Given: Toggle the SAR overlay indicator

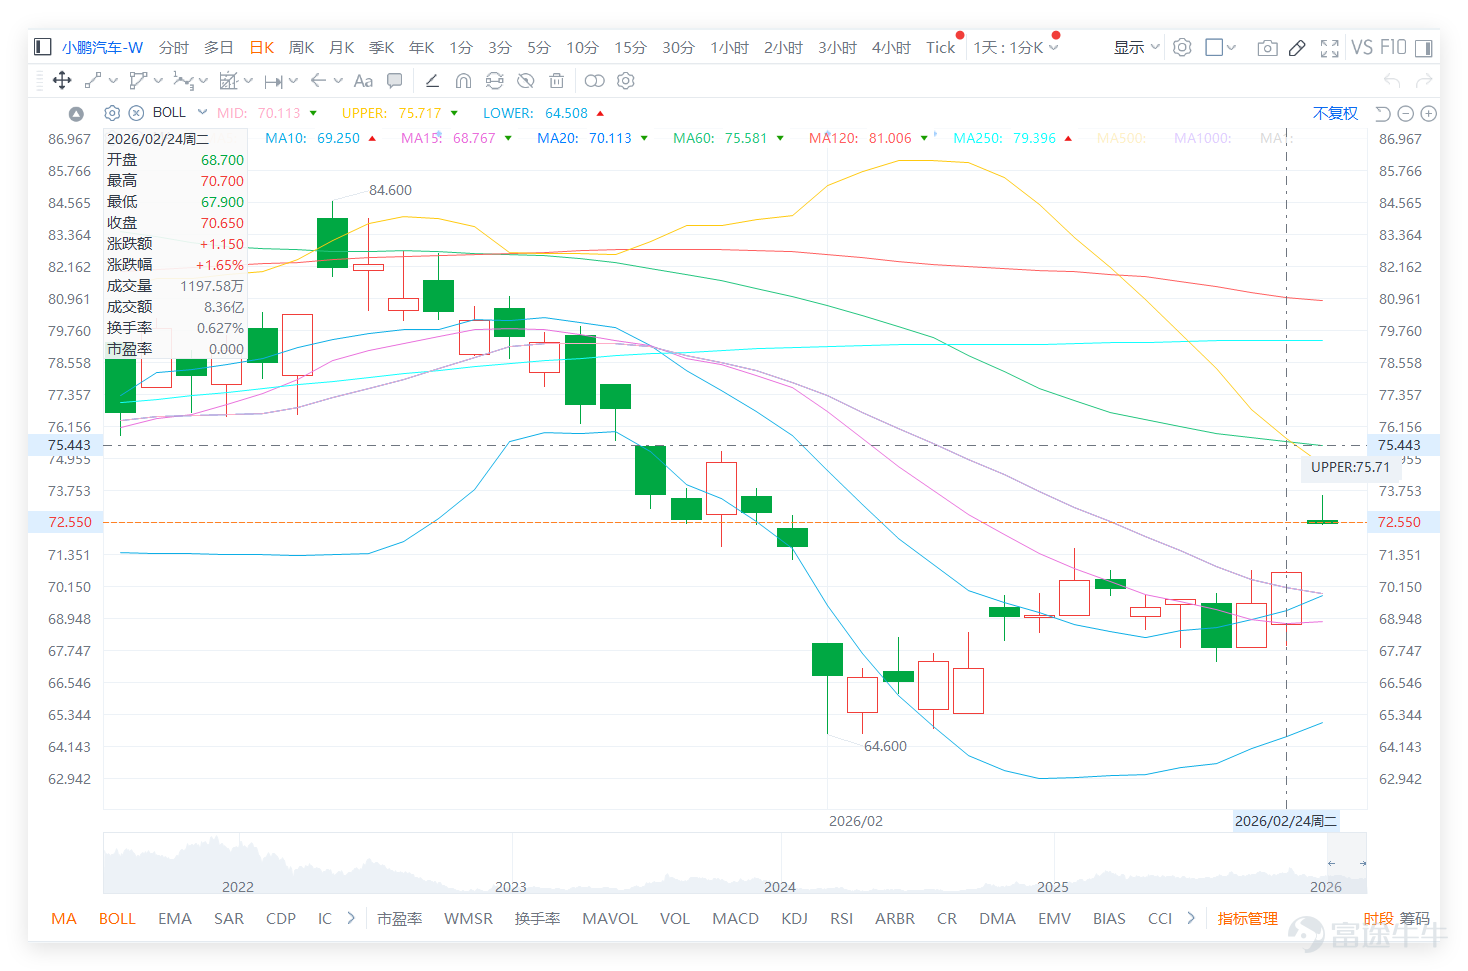Looking at the screenshot, I should pyautogui.click(x=229, y=918).
